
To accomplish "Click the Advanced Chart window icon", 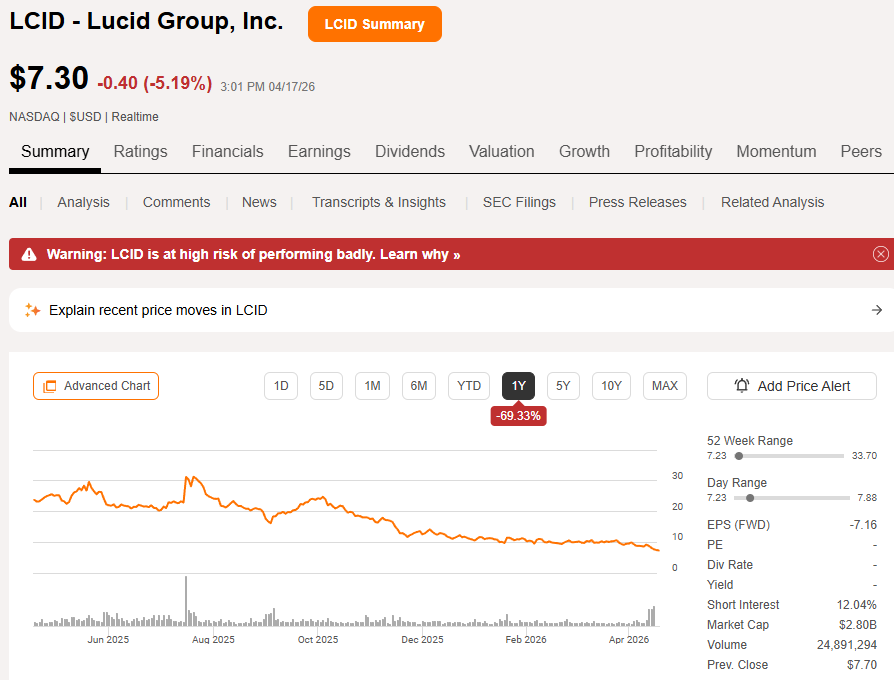I will click(50, 386).
